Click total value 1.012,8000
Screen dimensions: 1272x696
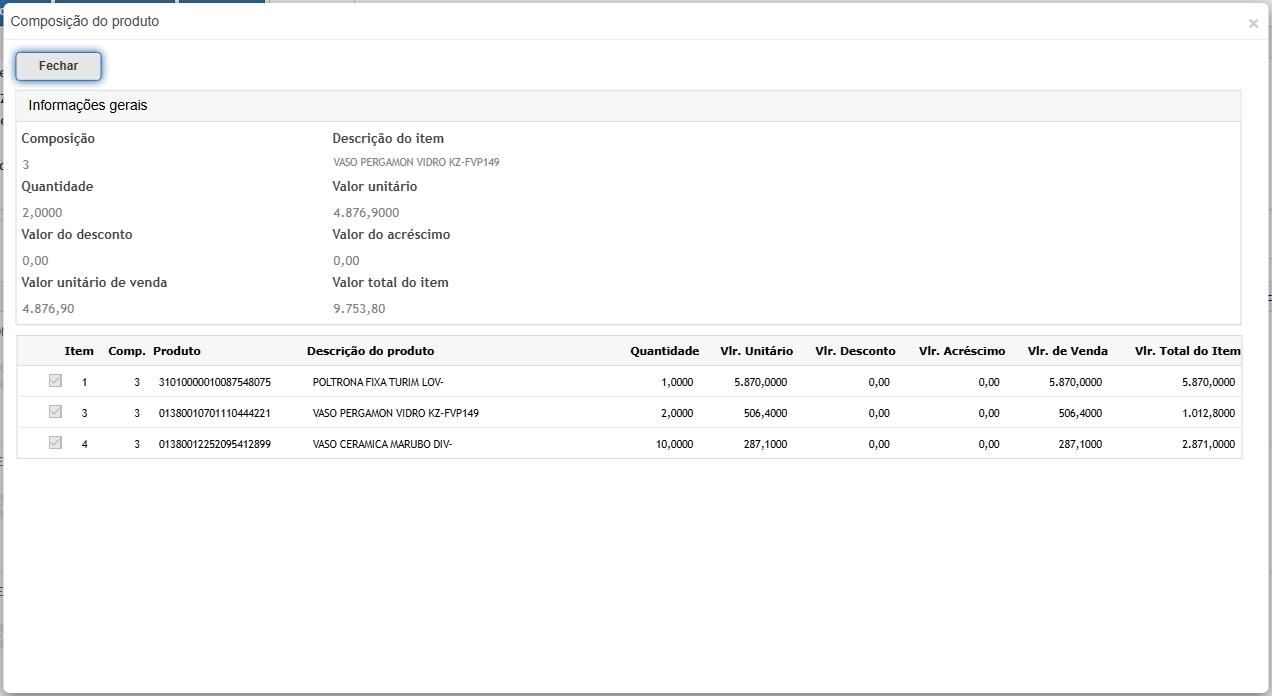coord(1208,413)
